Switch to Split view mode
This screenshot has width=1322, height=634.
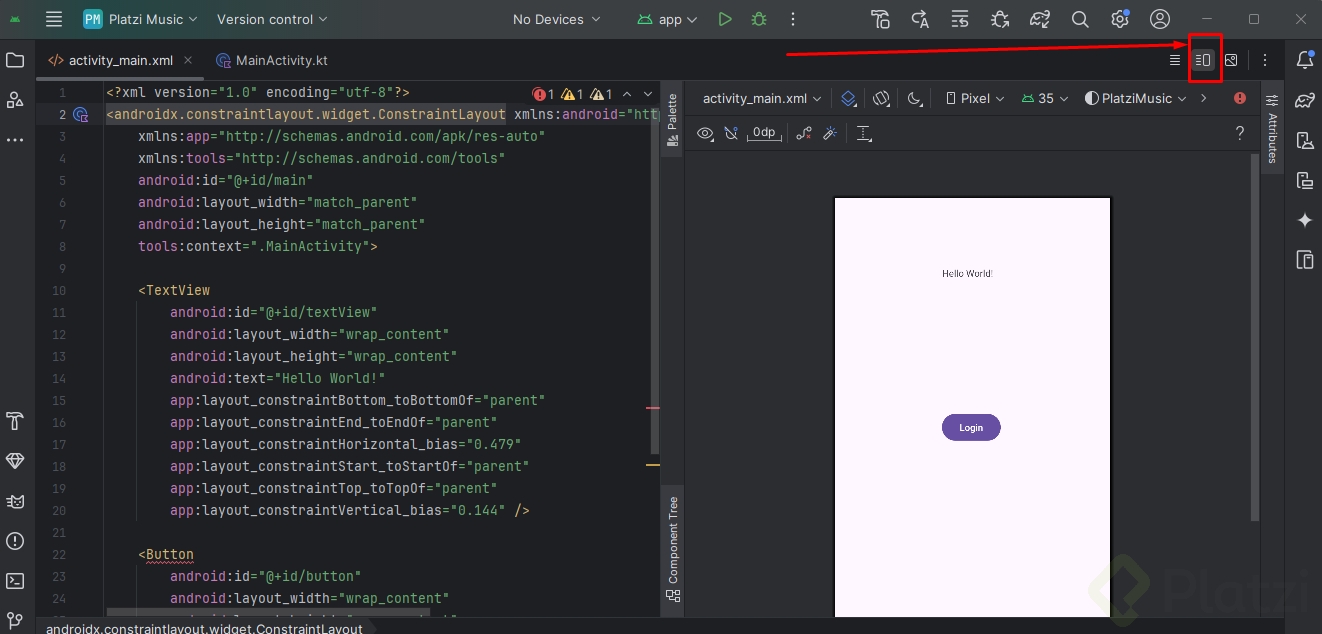[1203, 60]
